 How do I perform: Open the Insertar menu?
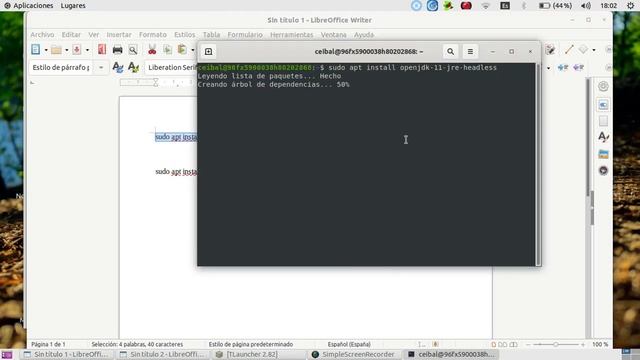119,35
